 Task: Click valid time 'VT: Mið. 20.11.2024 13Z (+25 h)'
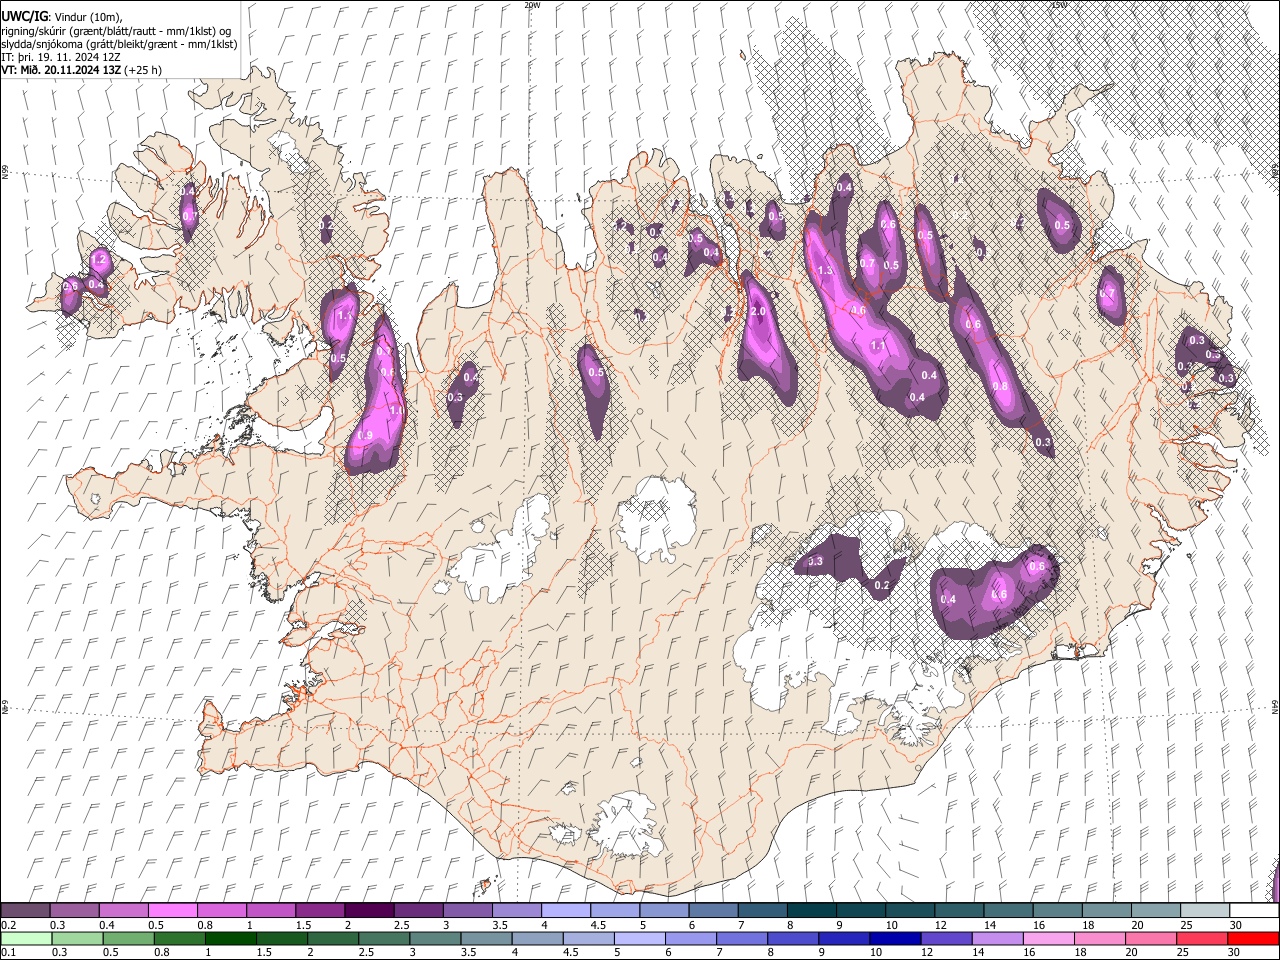(82, 70)
